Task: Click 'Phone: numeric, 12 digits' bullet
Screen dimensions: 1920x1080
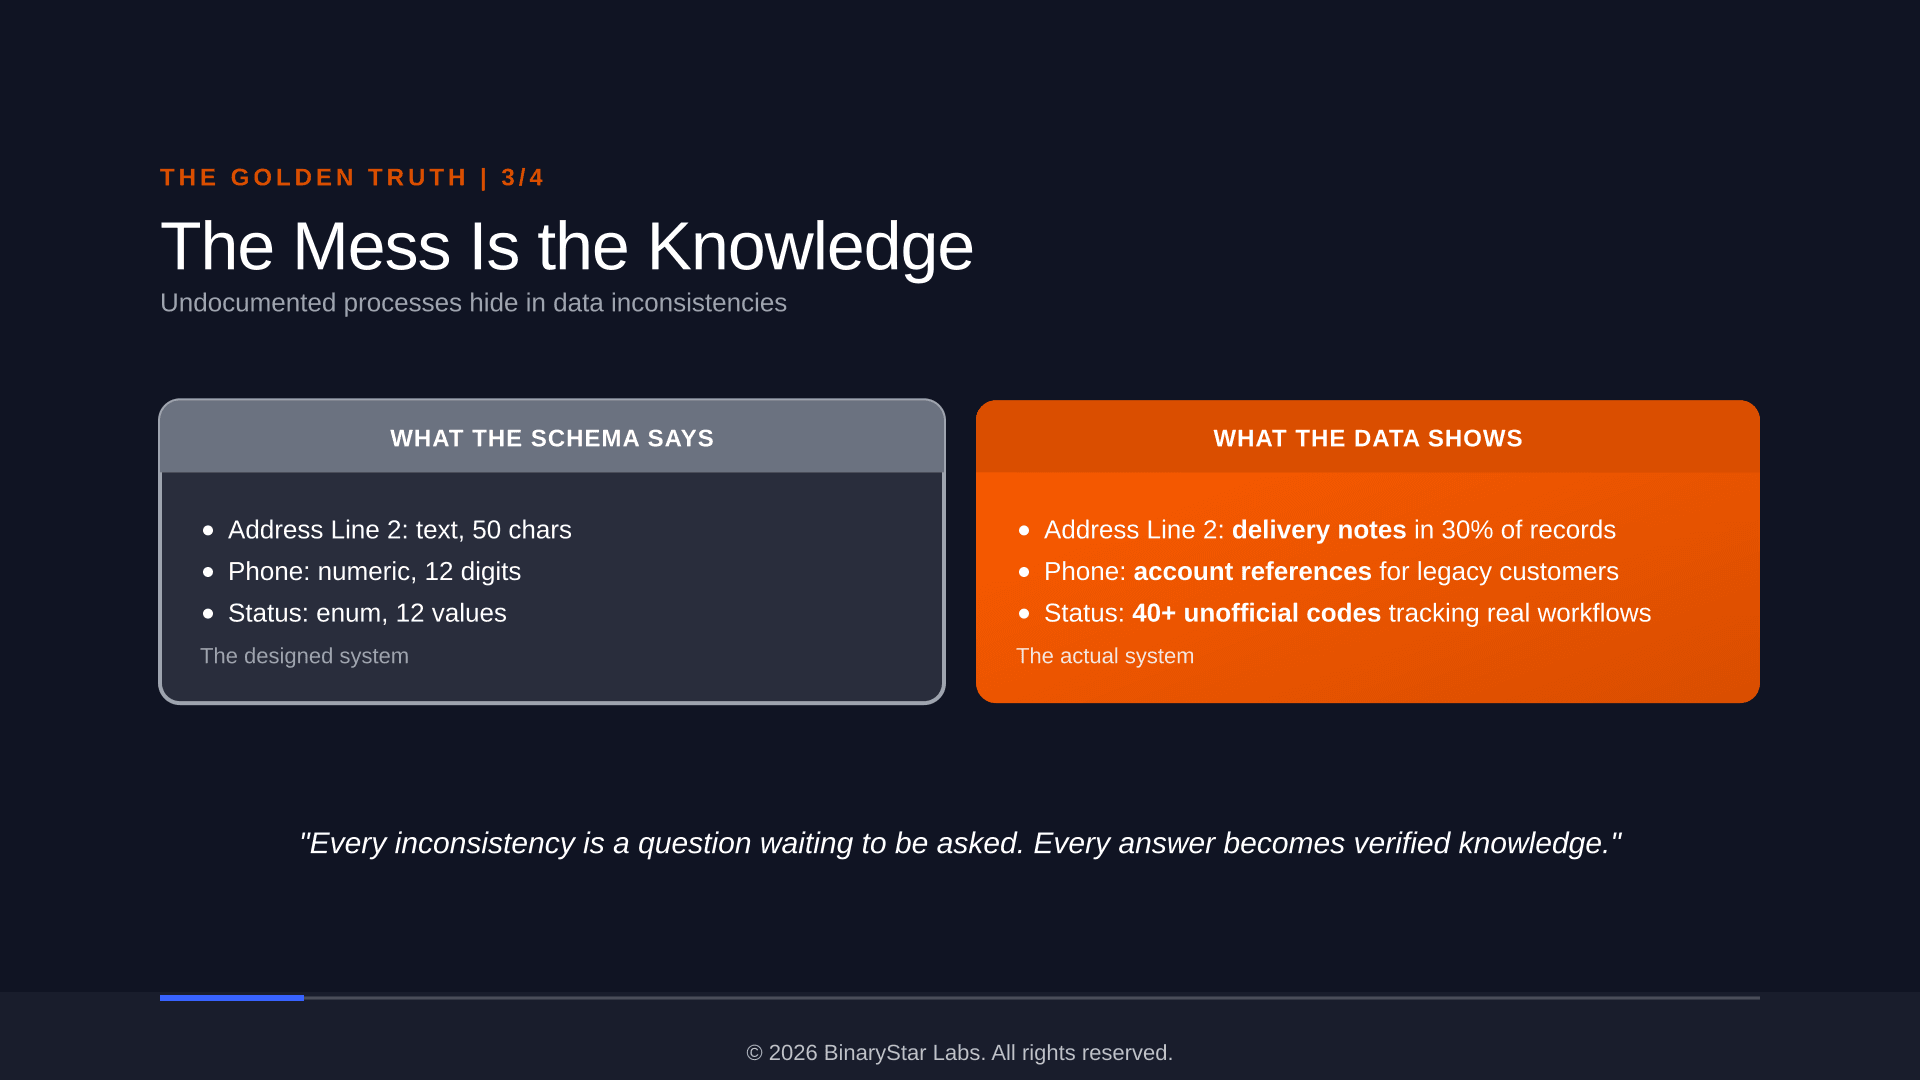Action: point(374,572)
